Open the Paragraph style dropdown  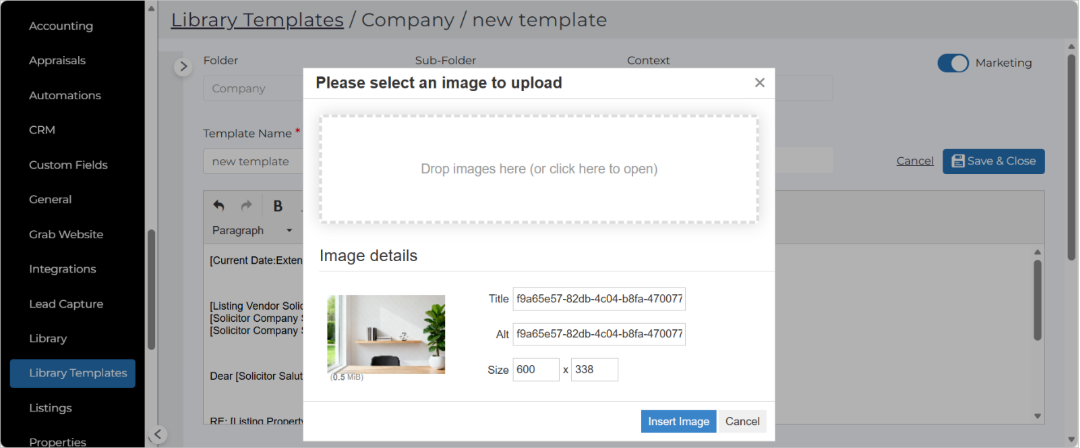[x=252, y=230]
